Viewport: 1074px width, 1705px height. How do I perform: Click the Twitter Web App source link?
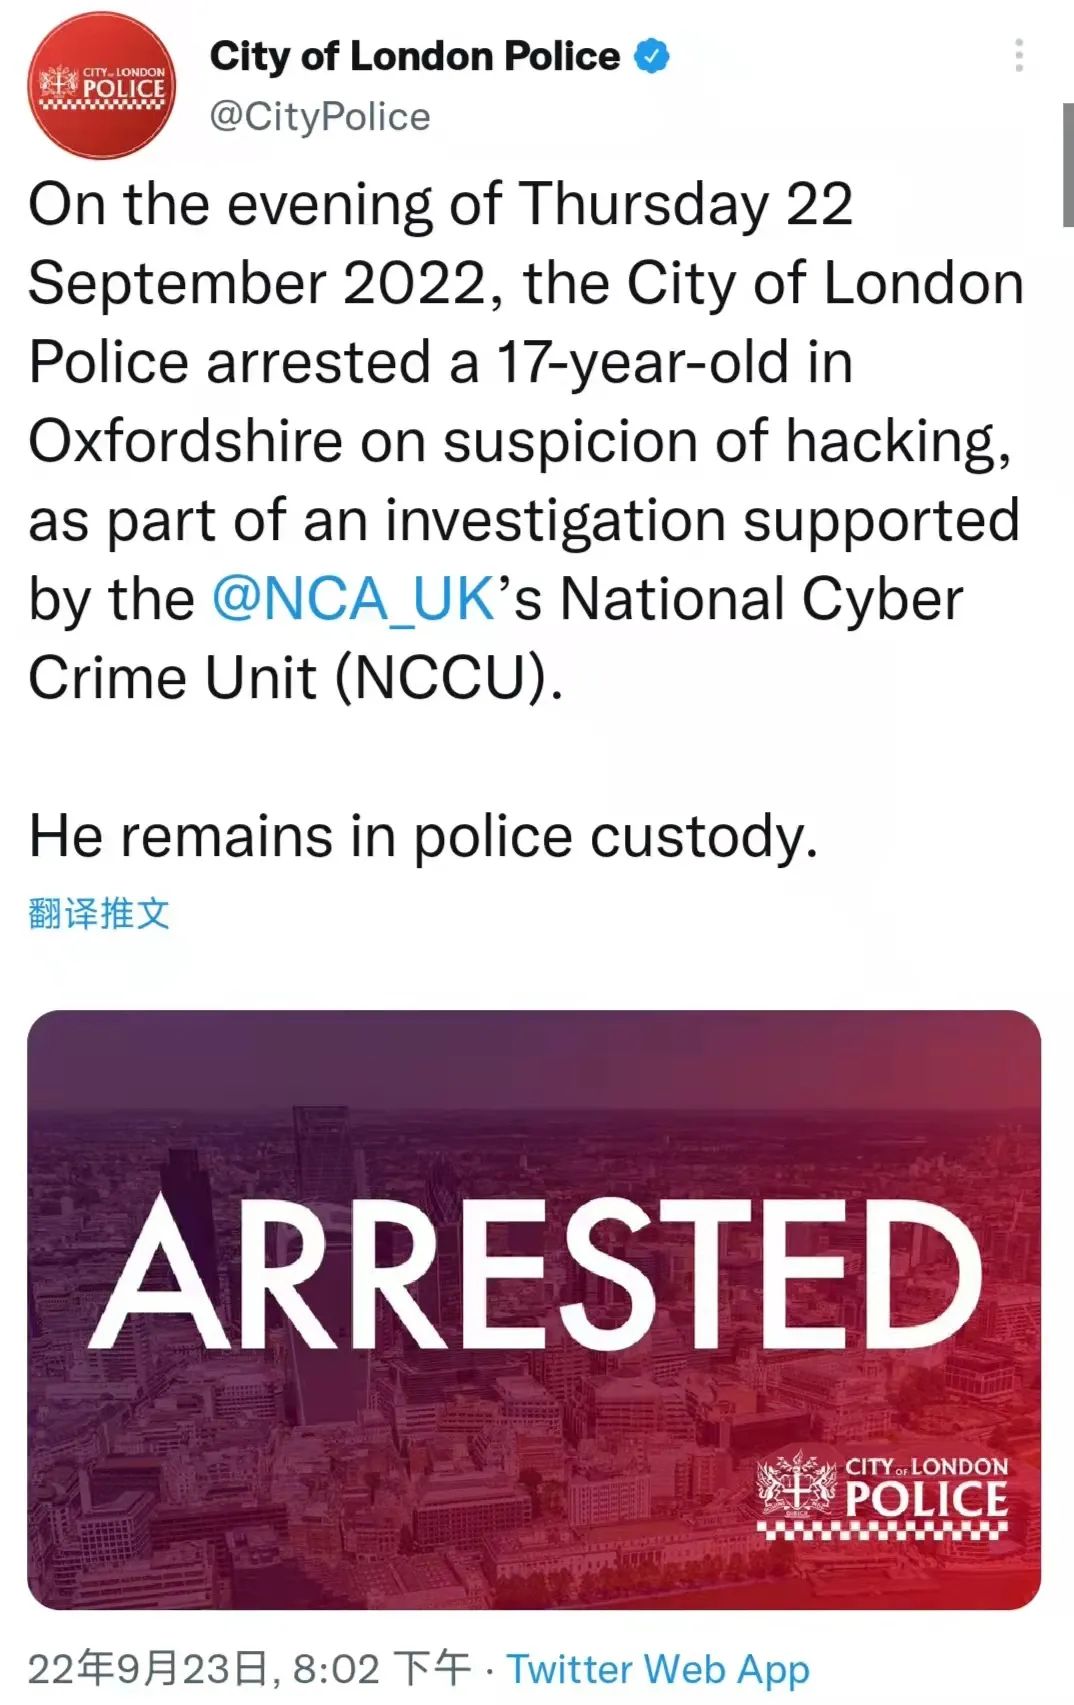(657, 1669)
